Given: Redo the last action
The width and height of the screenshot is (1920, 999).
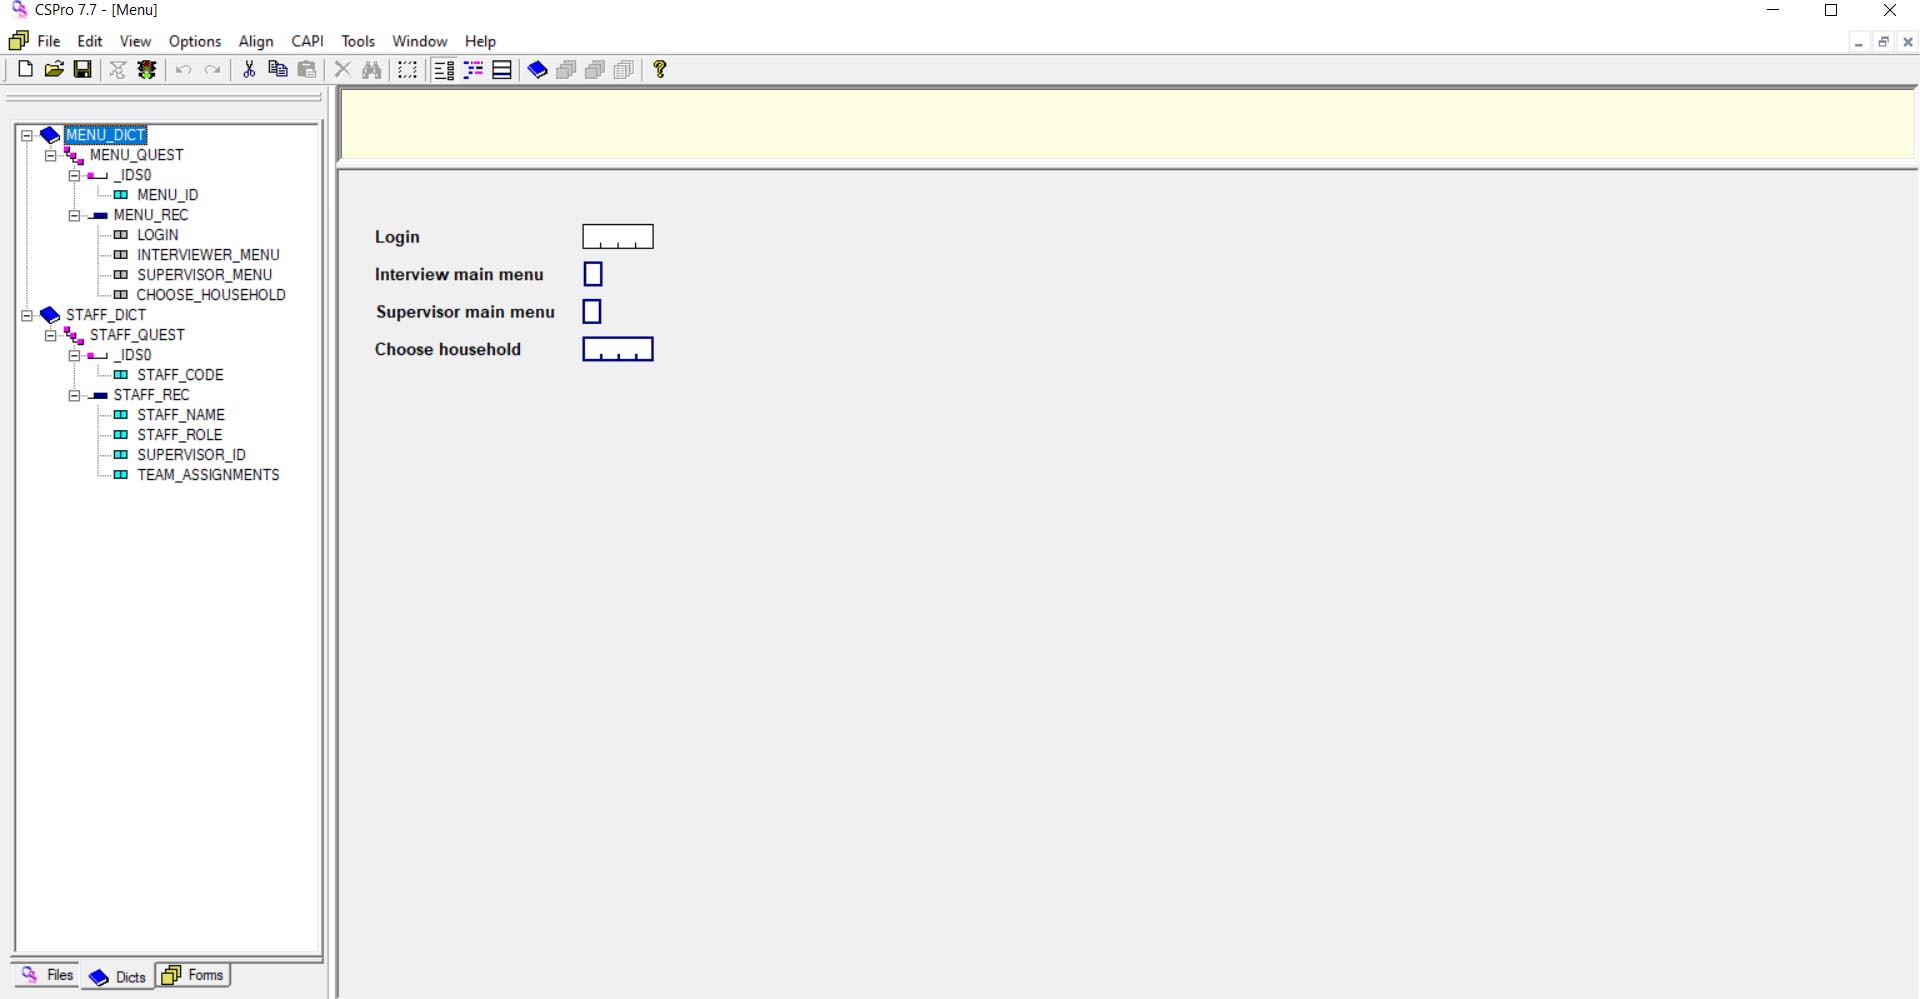Looking at the screenshot, I should (212, 69).
